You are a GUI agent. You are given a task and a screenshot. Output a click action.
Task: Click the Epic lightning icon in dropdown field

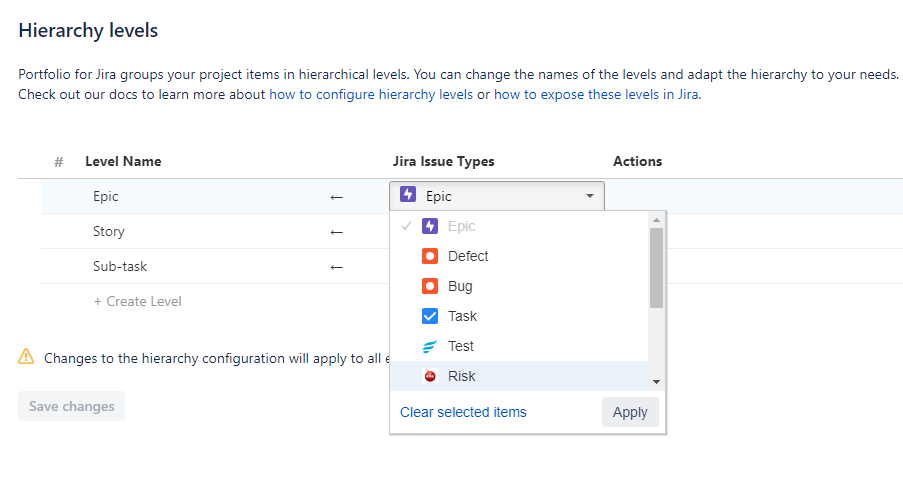[x=408, y=195]
